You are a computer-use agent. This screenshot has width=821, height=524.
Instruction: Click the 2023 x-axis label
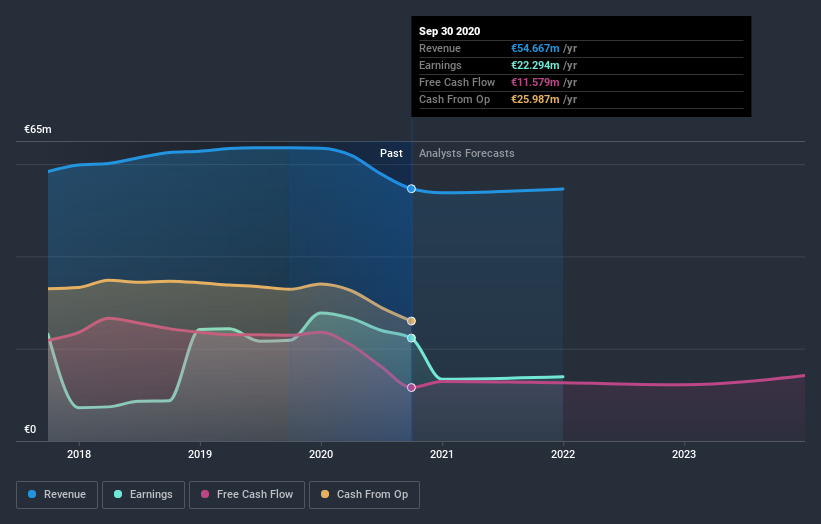[x=684, y=454]
